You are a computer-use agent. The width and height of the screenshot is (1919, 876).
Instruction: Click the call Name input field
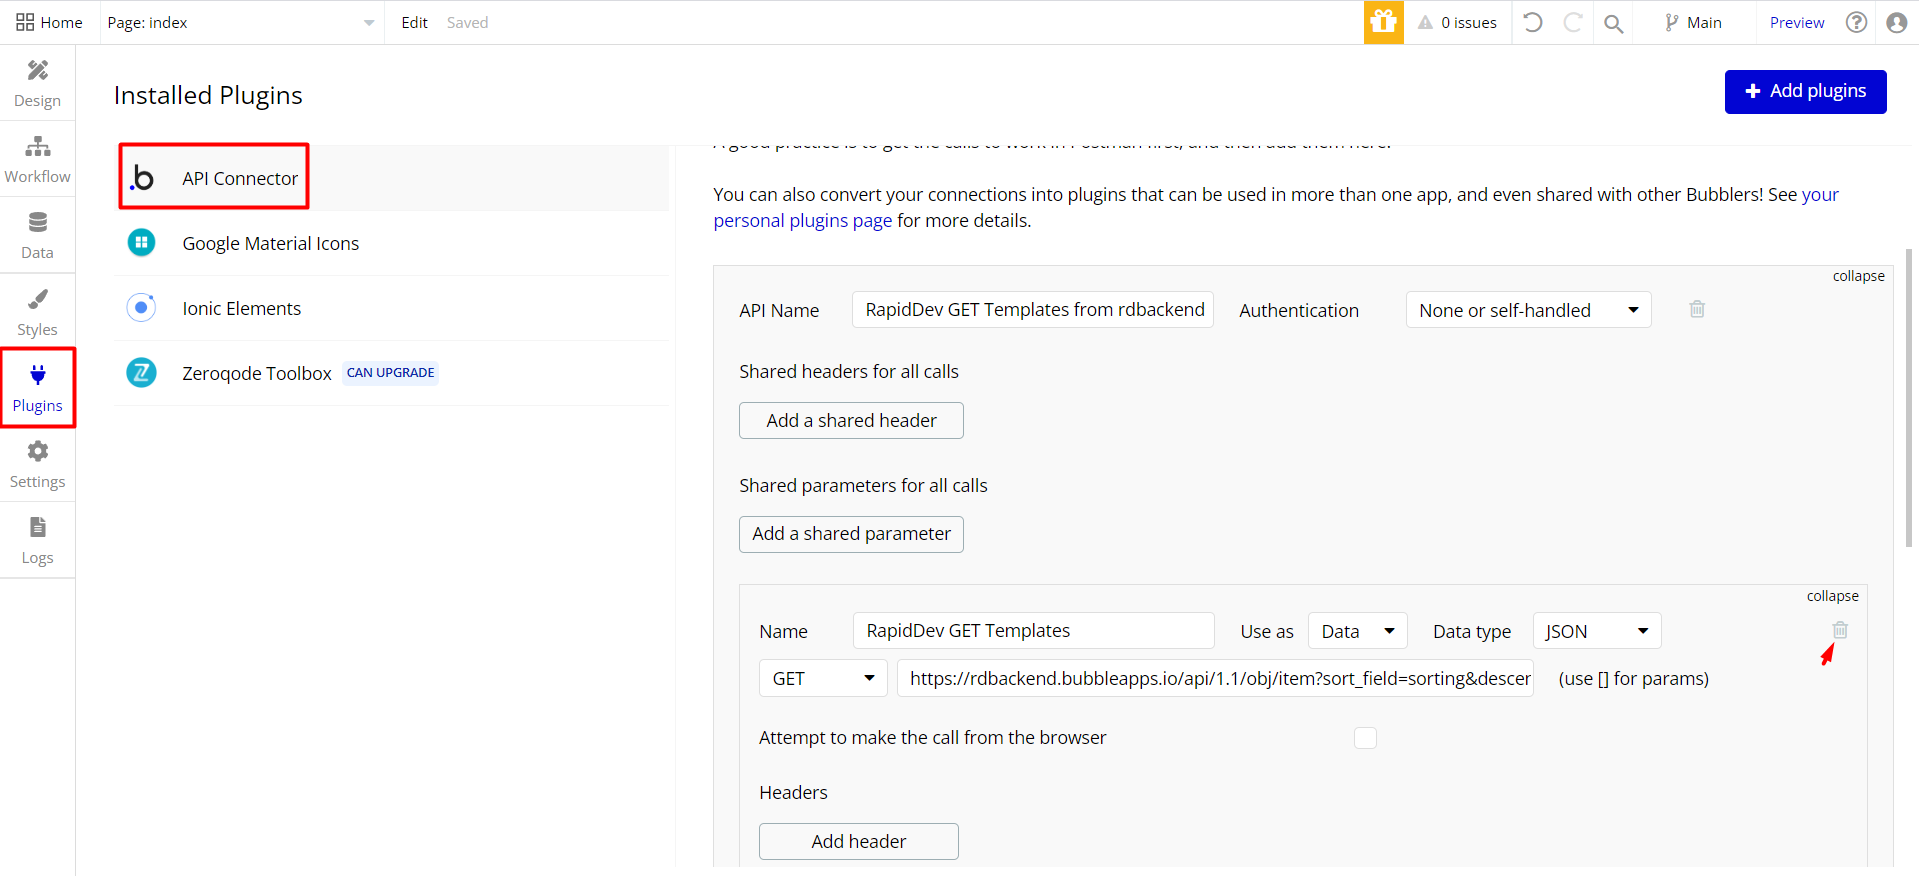tap(1034, 631)
